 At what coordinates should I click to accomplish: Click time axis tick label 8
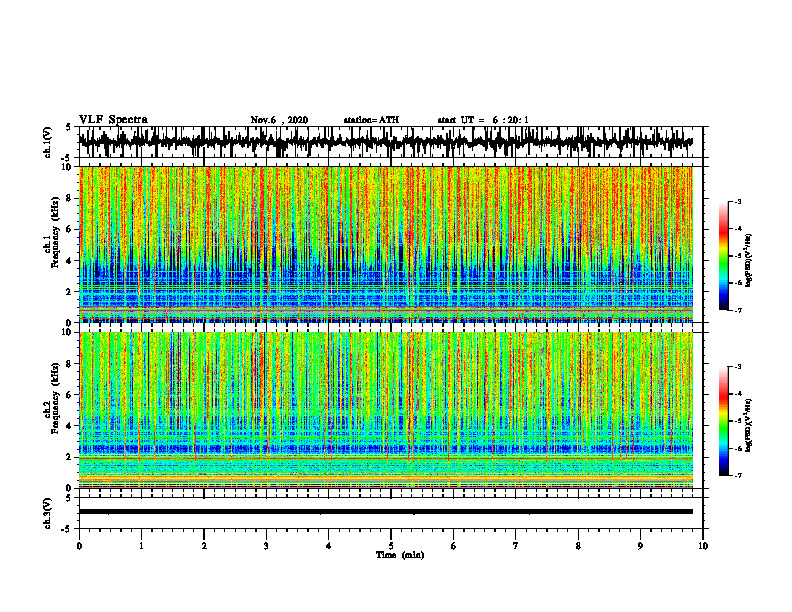point(578,546)
